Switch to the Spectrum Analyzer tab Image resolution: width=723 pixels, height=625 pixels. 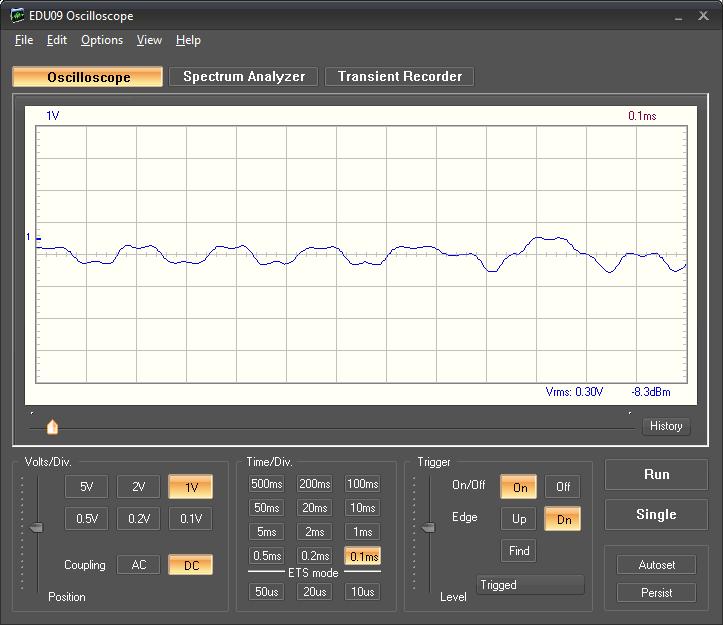click(x=244, y=77)
